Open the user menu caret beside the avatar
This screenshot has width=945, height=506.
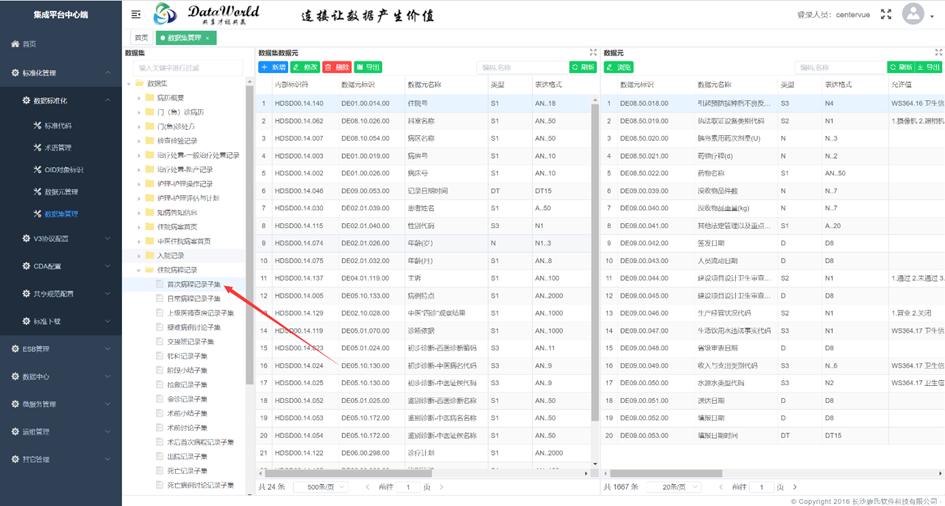click(933, 16)
